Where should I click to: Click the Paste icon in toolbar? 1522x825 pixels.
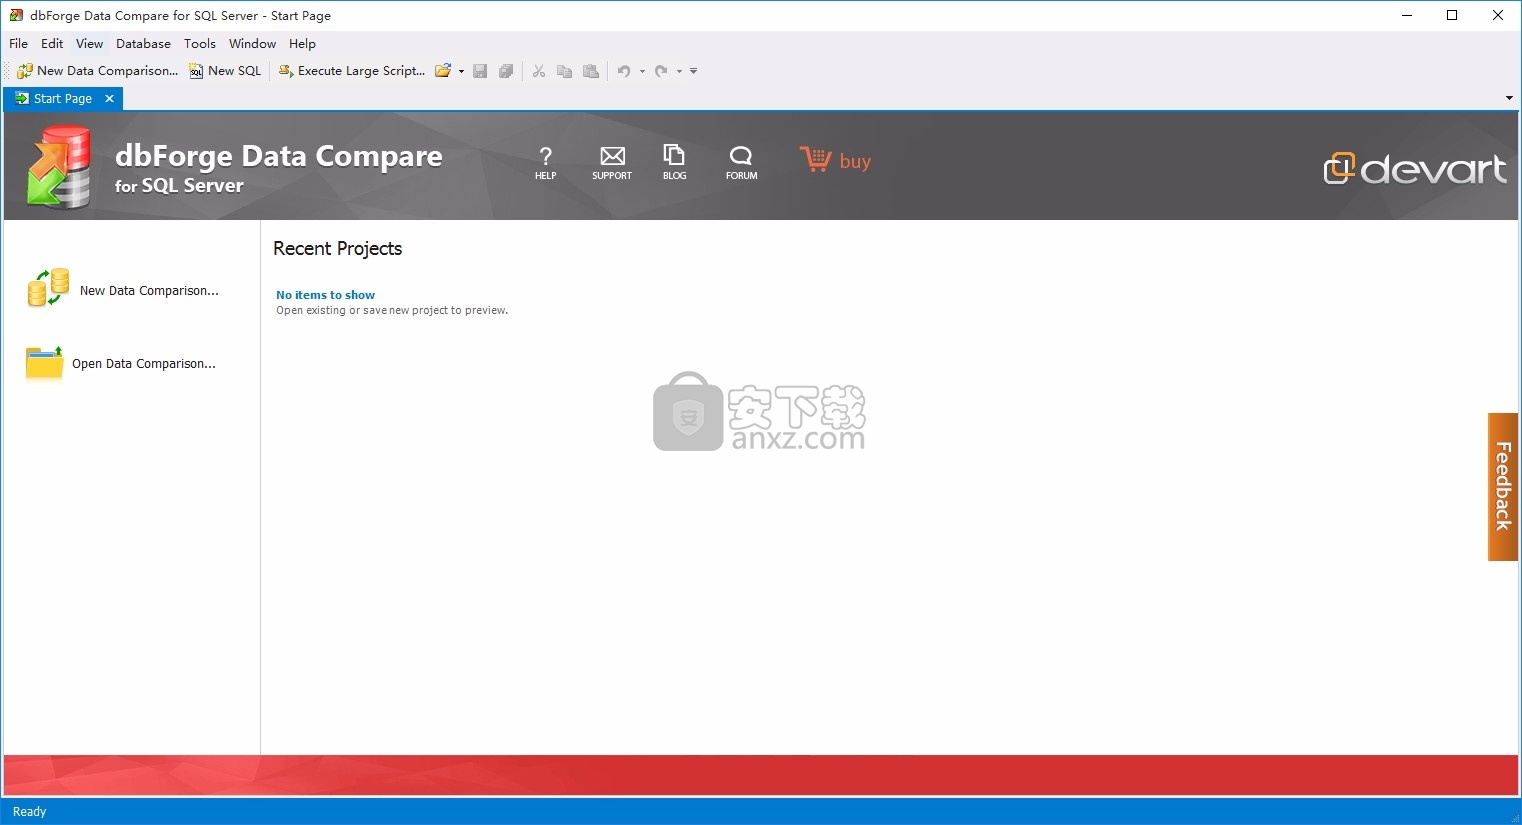point(591,71)
